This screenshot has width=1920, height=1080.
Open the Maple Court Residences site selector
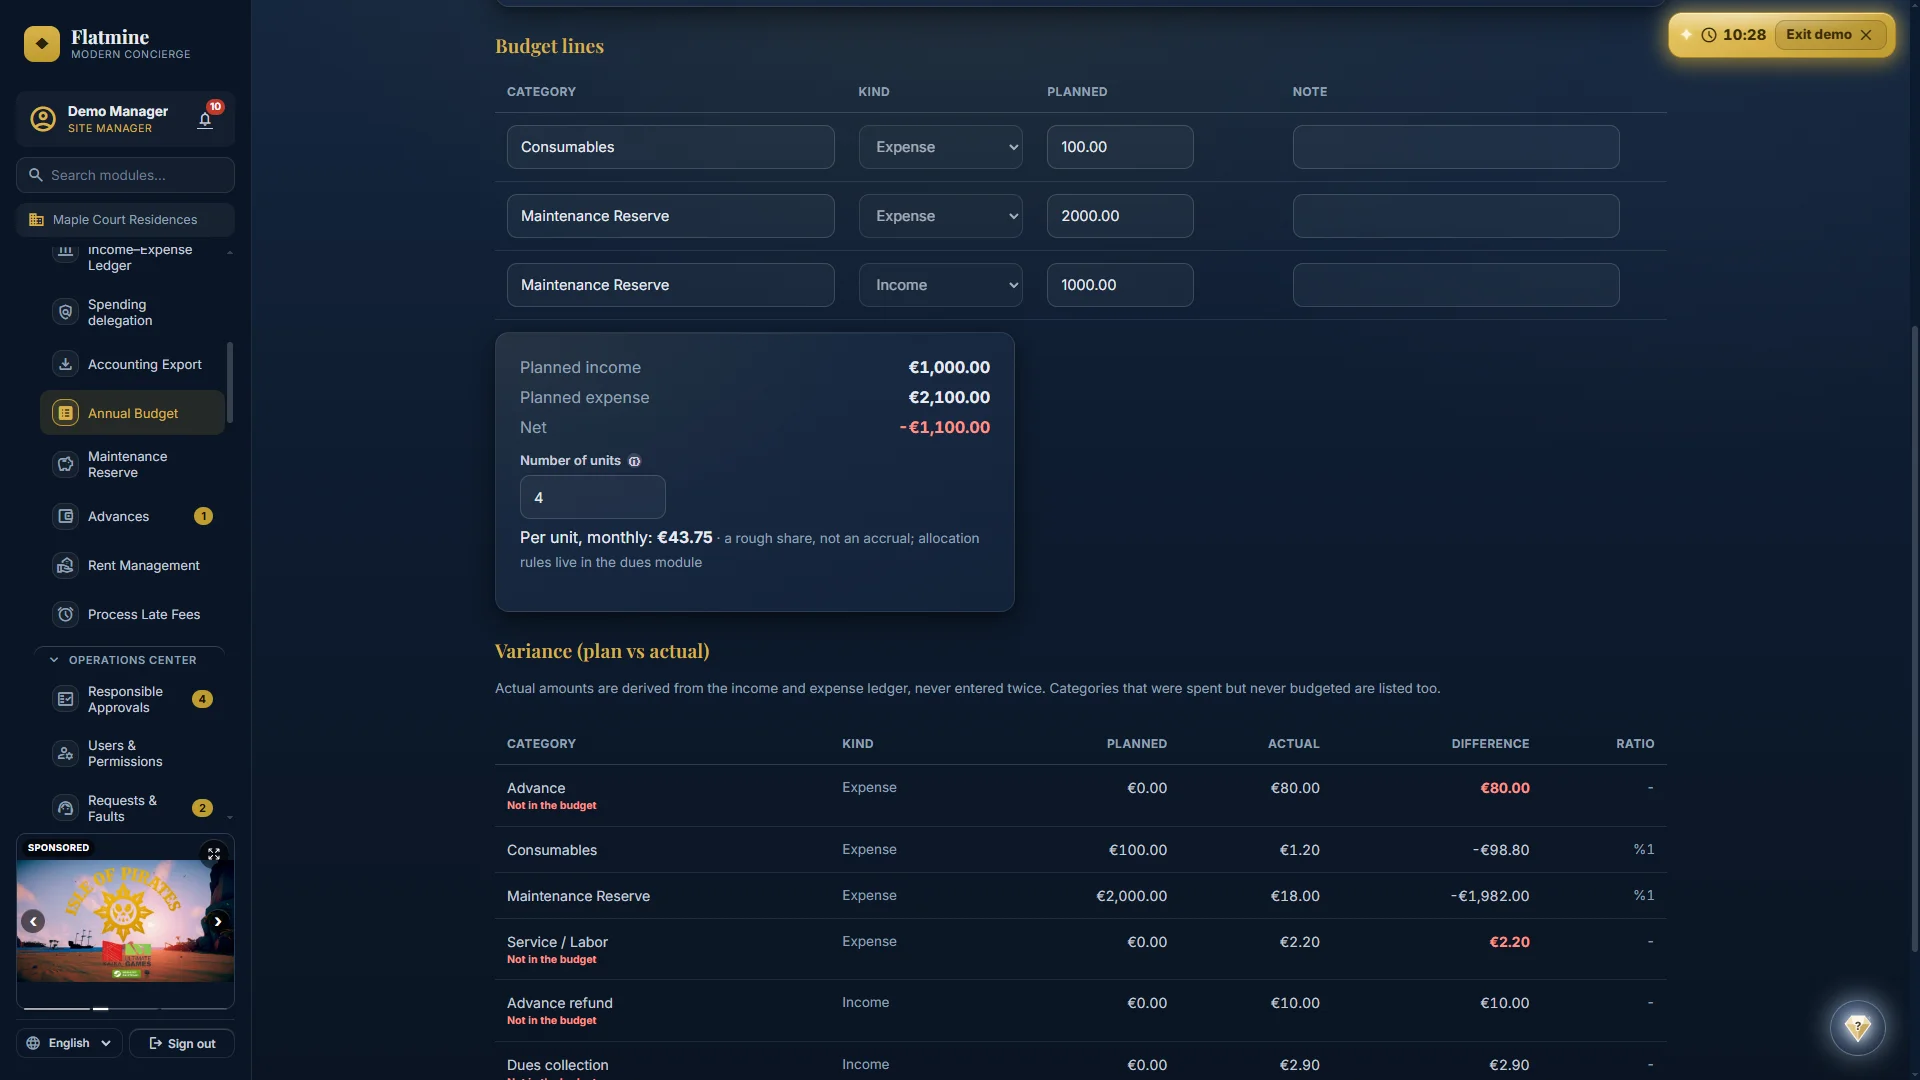click(125, 220)
